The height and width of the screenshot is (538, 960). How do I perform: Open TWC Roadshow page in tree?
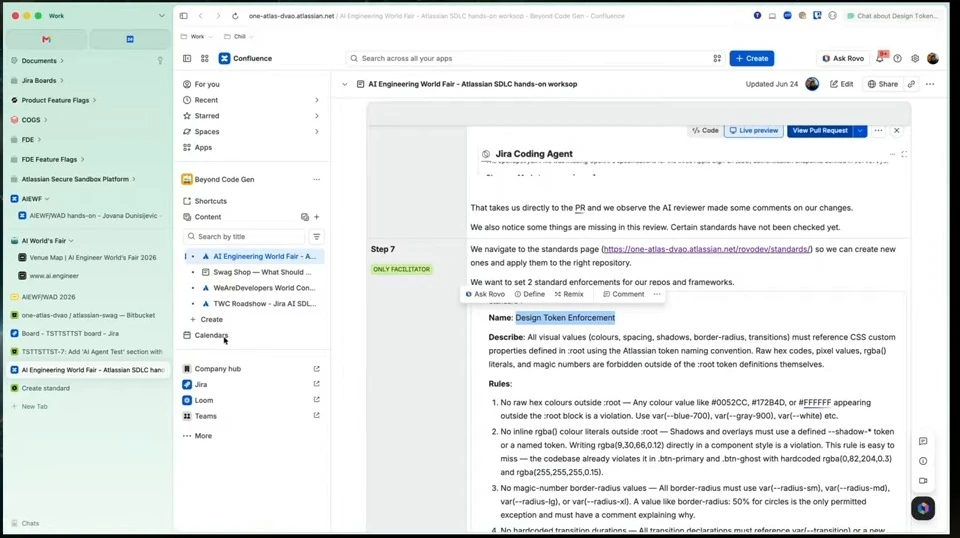[x=264, y=304]
